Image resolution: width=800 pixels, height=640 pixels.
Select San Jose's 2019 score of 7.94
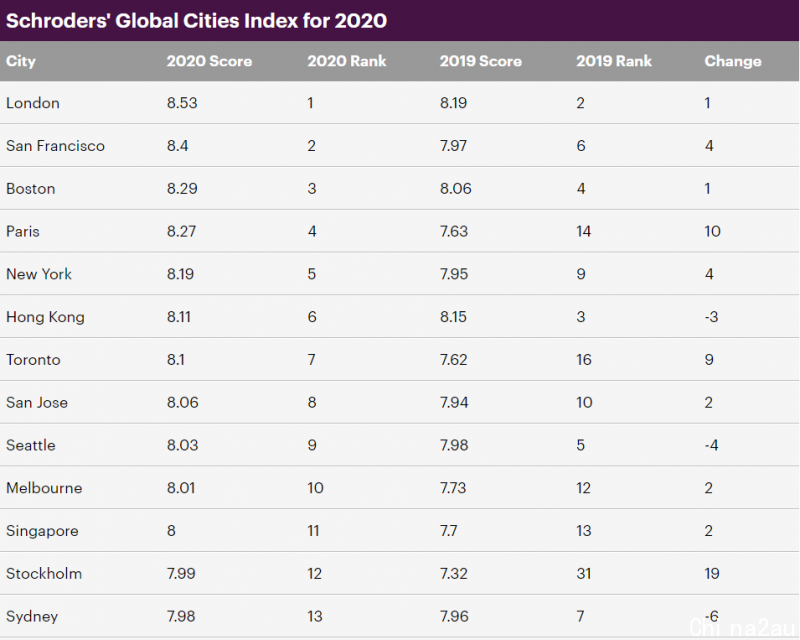click(x=454, y=403)
